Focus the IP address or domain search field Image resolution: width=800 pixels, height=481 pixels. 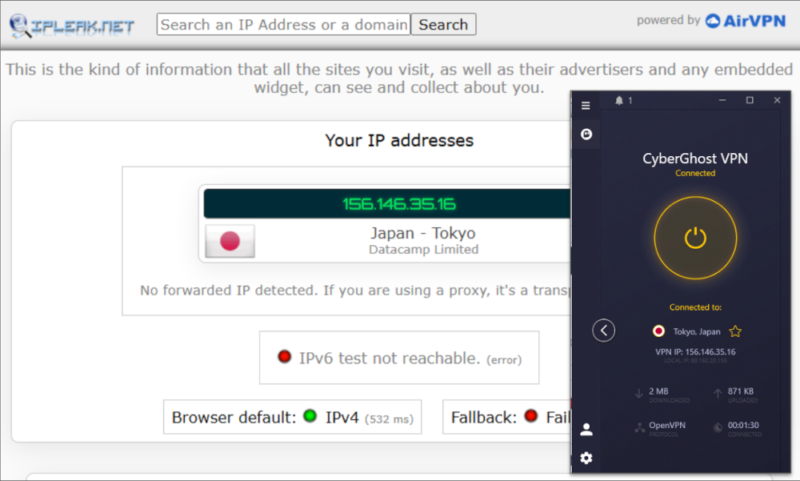pyautogui.click(x=284, y=24)
